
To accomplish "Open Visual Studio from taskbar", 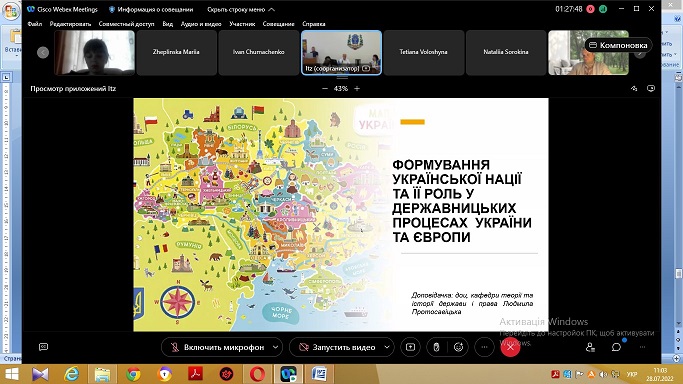I will coord(41,374).
